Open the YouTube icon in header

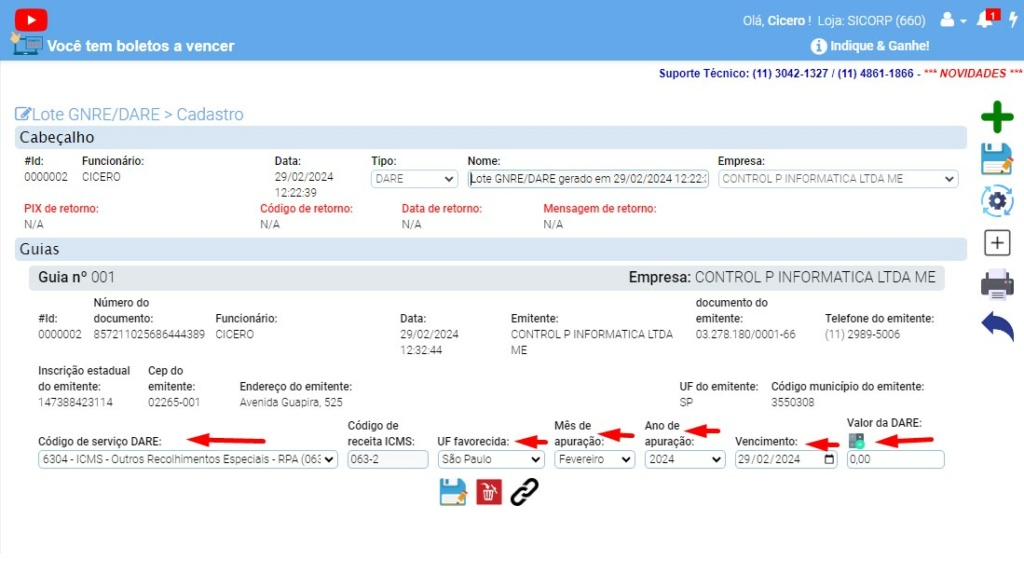31,20
